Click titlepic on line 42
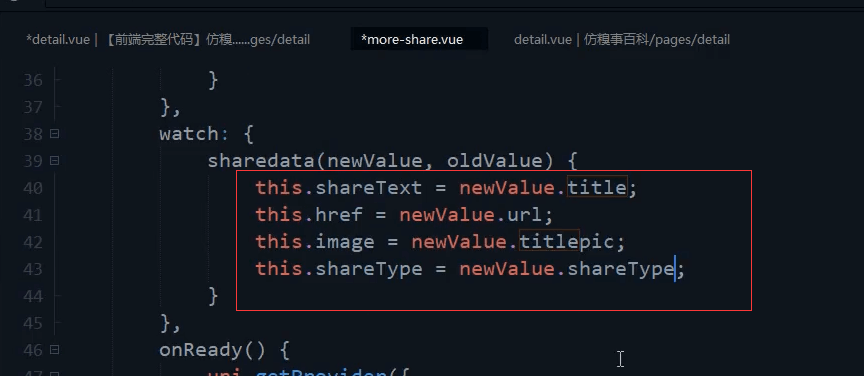The width and height of the screenshot is (864, 376). click(x=567, y=242)
